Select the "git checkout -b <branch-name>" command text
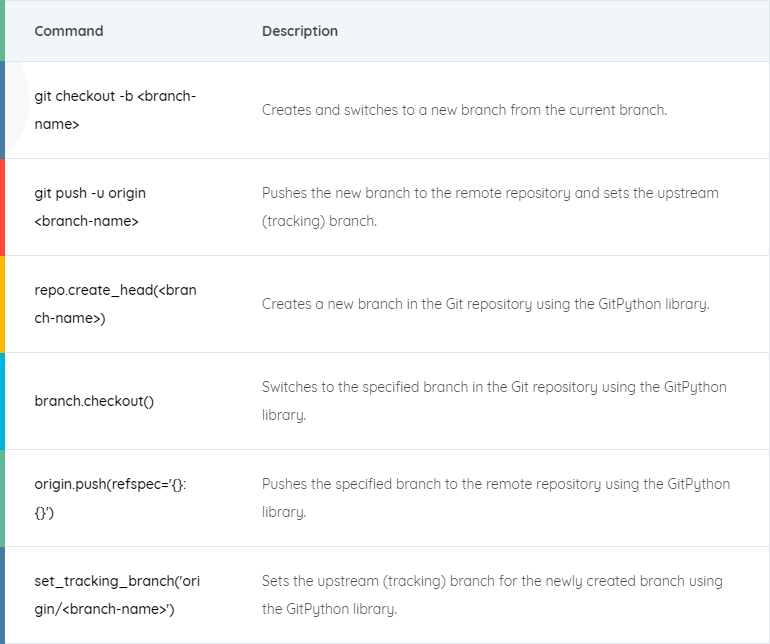This screenshot has height=644, width=770. [115, 110]
